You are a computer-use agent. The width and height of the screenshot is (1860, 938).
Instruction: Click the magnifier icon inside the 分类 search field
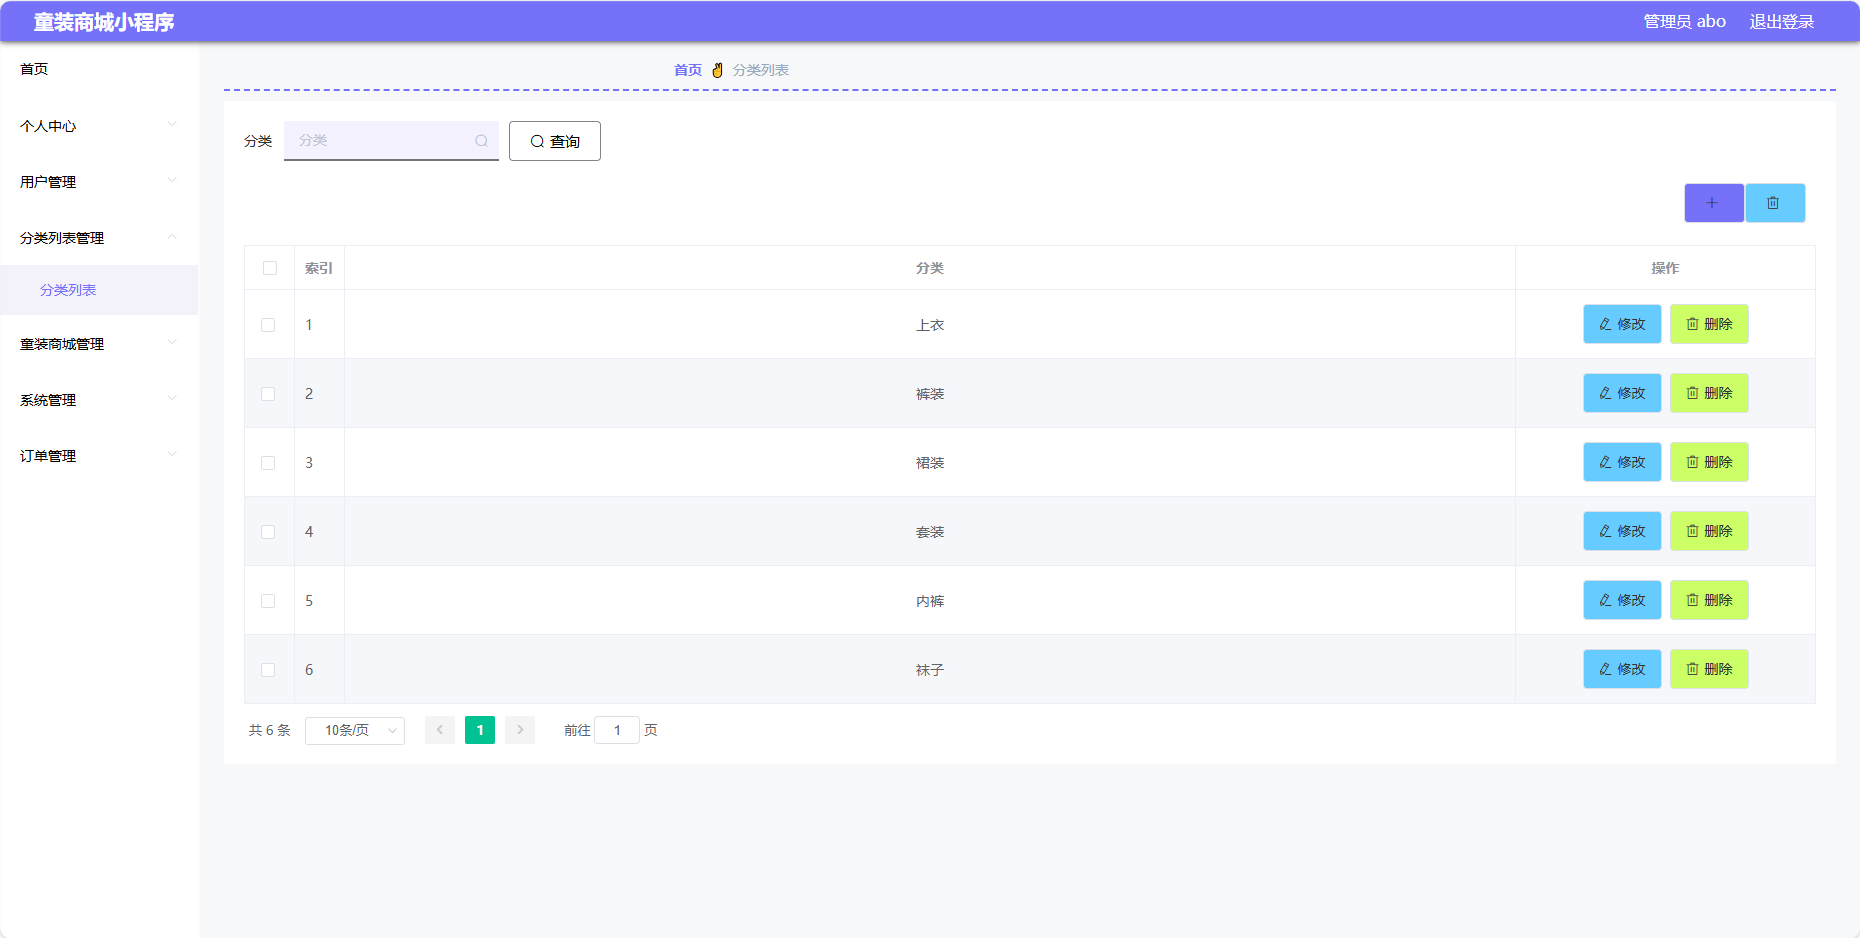(481, 141)
